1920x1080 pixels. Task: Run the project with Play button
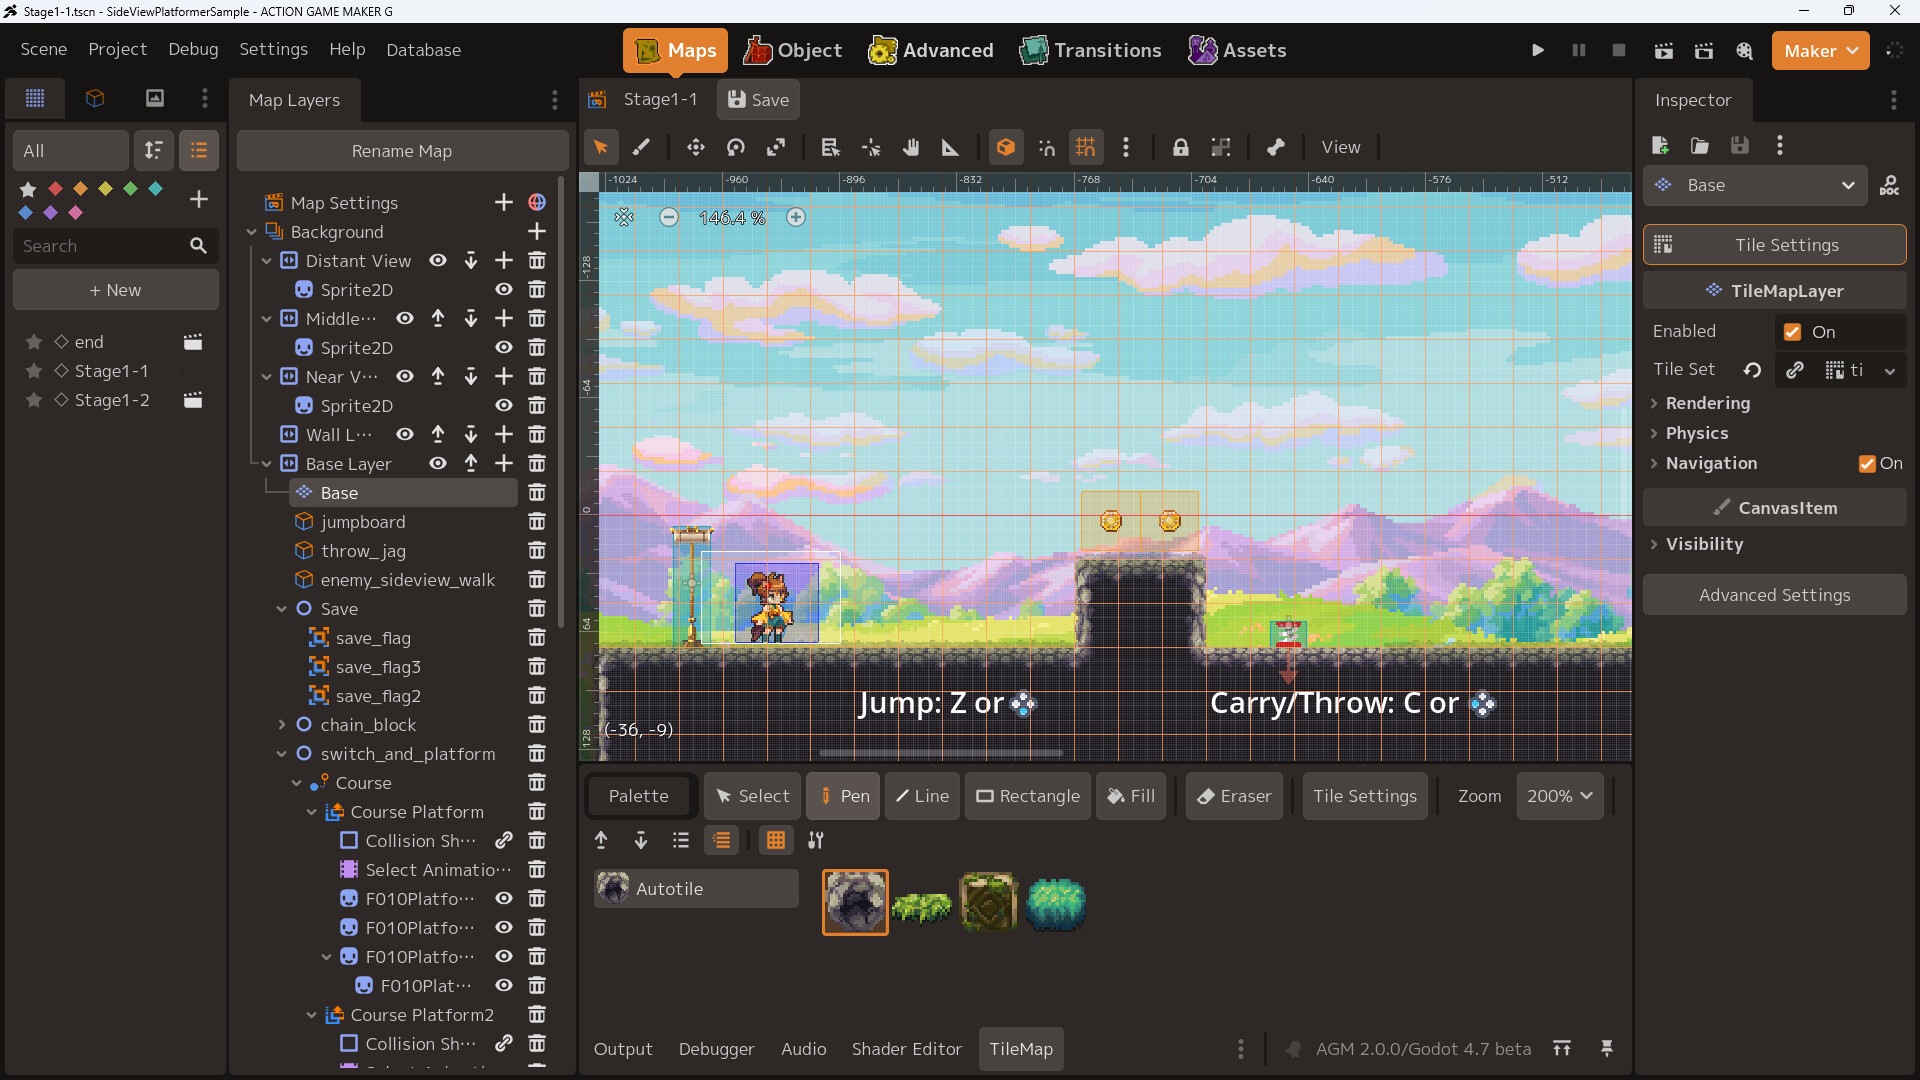tap(1538, 50)
